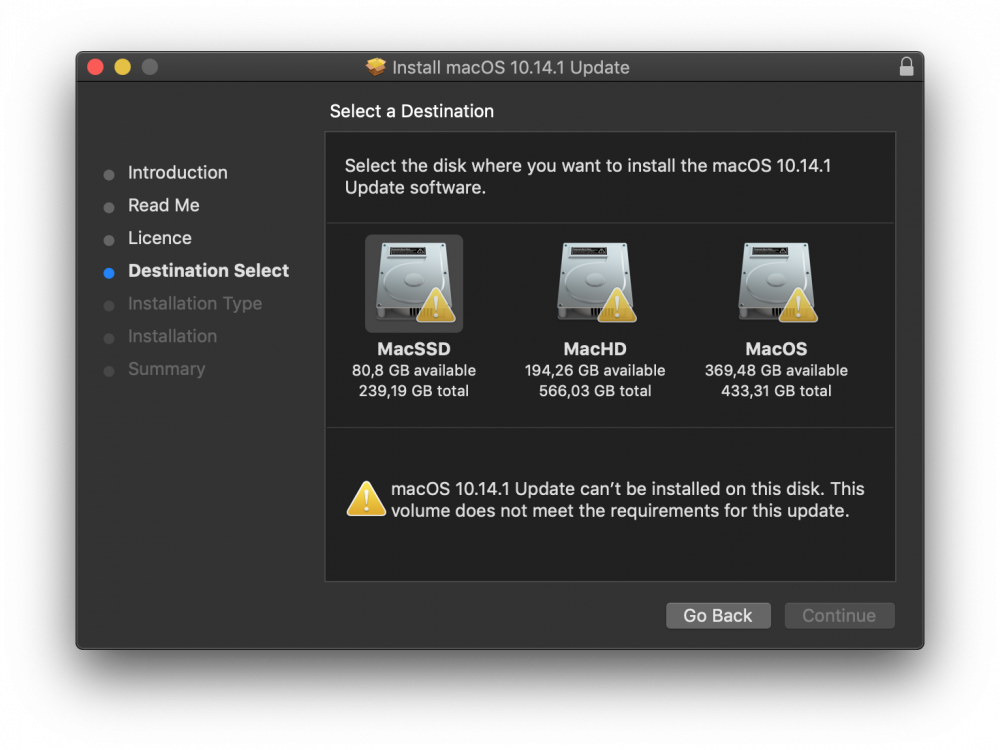This screenshot has height=750, width=1000.
Task: Open the Read Me step
Action: pyautogui.click(x=164, y=205)
